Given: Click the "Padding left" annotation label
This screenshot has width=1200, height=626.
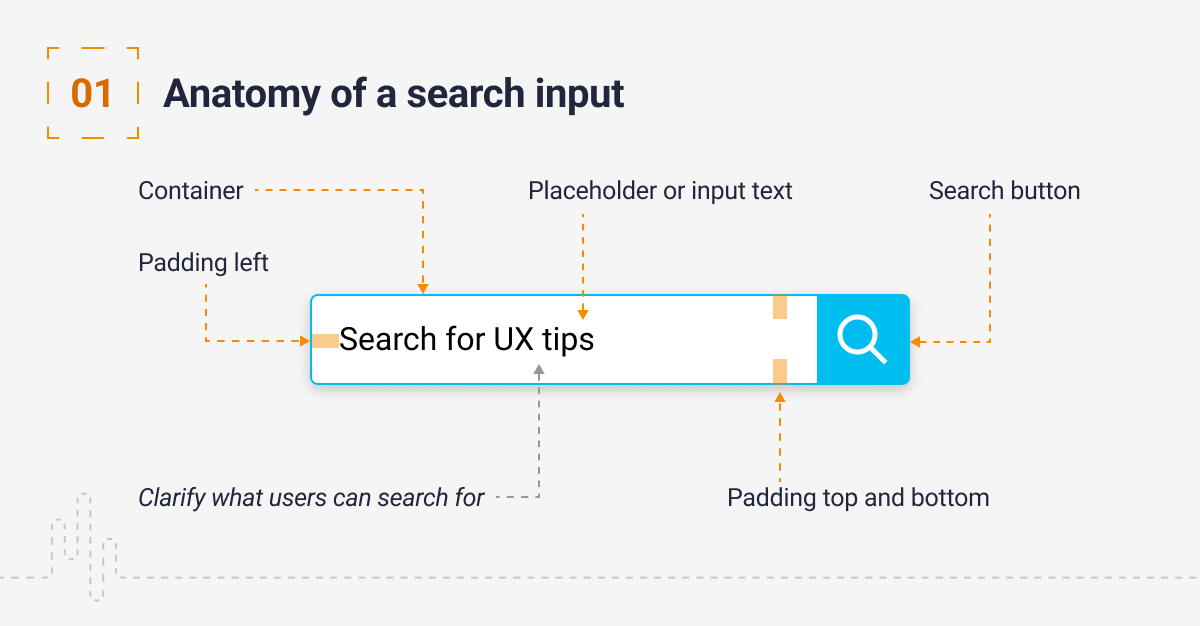Looking at the screenshot, I should tap(204, 263).
